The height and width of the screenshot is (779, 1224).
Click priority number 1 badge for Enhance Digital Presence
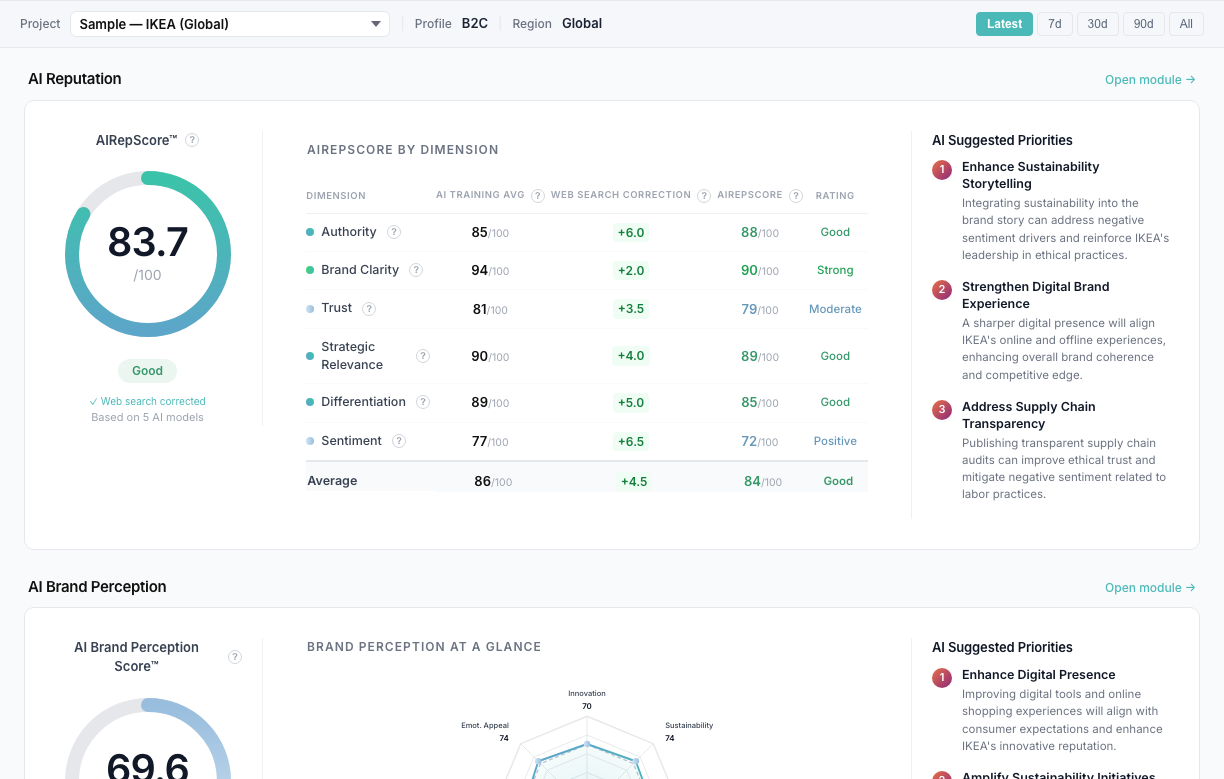tap(941, 678)
